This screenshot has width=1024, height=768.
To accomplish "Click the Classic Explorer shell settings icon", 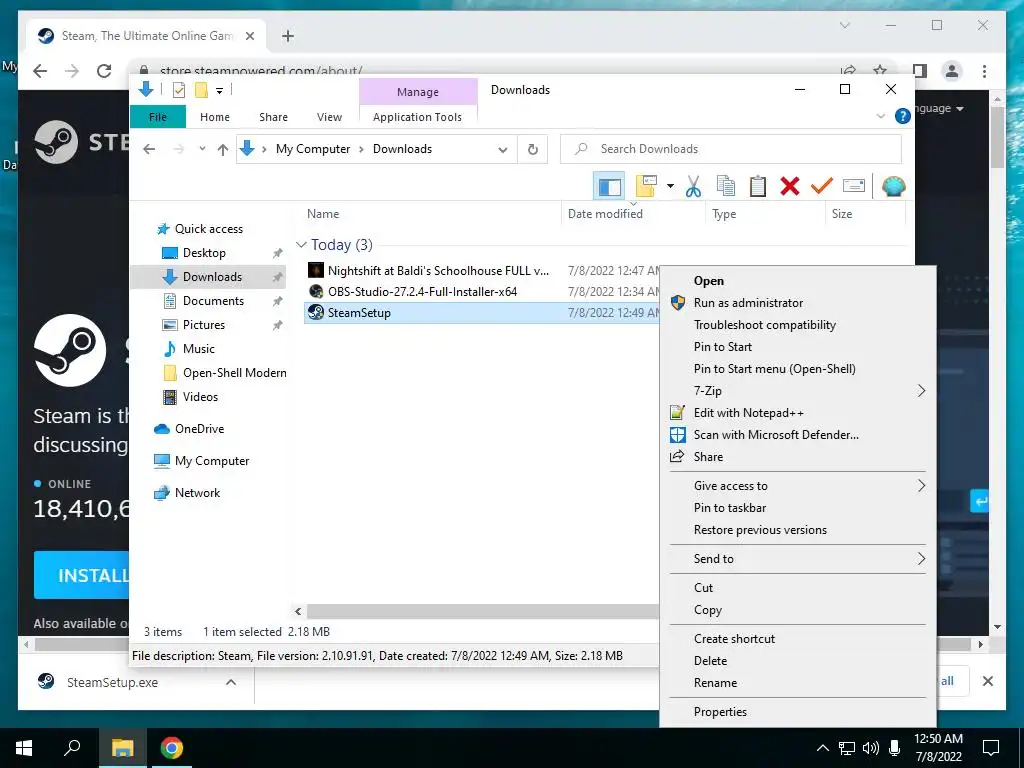I will coord(893,187).
